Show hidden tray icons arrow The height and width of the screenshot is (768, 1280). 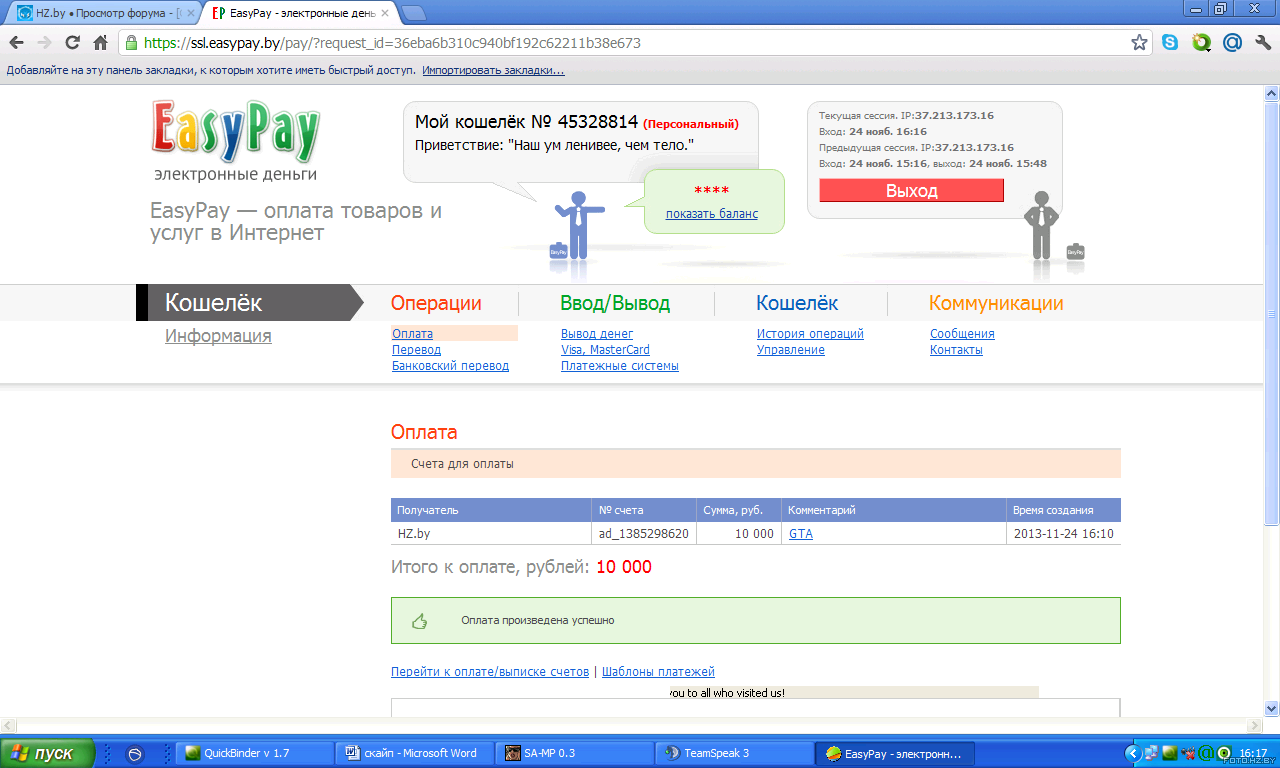(x=1133, y=753)
